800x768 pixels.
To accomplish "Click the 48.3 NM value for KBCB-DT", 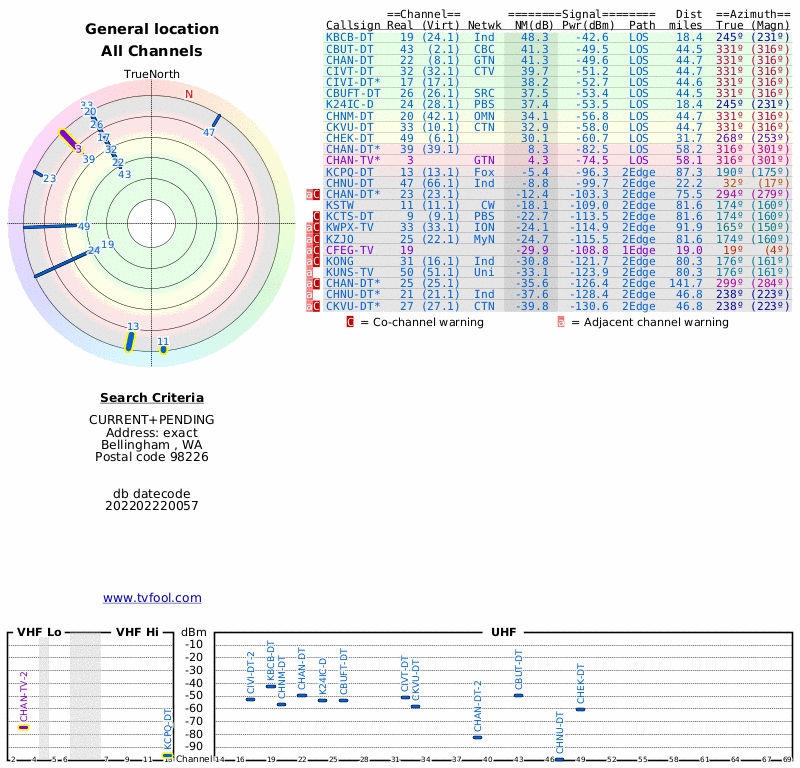I will click(x=535, y=37).
